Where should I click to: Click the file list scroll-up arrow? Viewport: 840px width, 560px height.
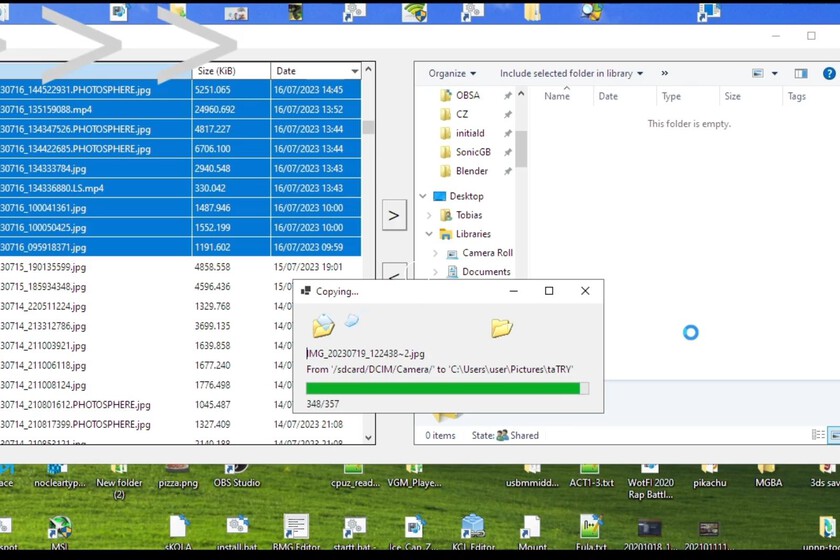pos(368,70)
